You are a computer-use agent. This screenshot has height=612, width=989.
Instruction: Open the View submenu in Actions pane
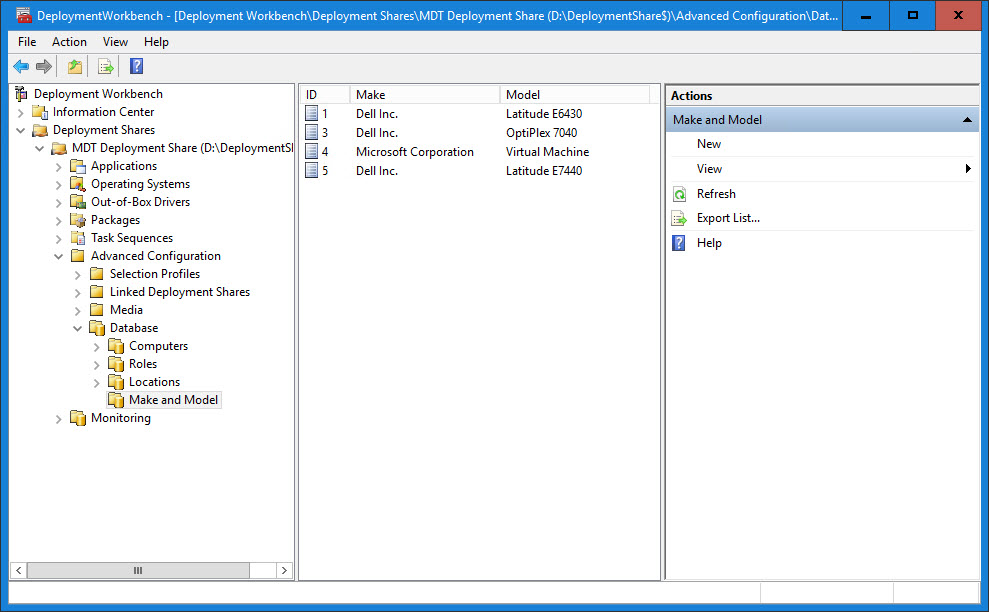click(x=709, y=169)
